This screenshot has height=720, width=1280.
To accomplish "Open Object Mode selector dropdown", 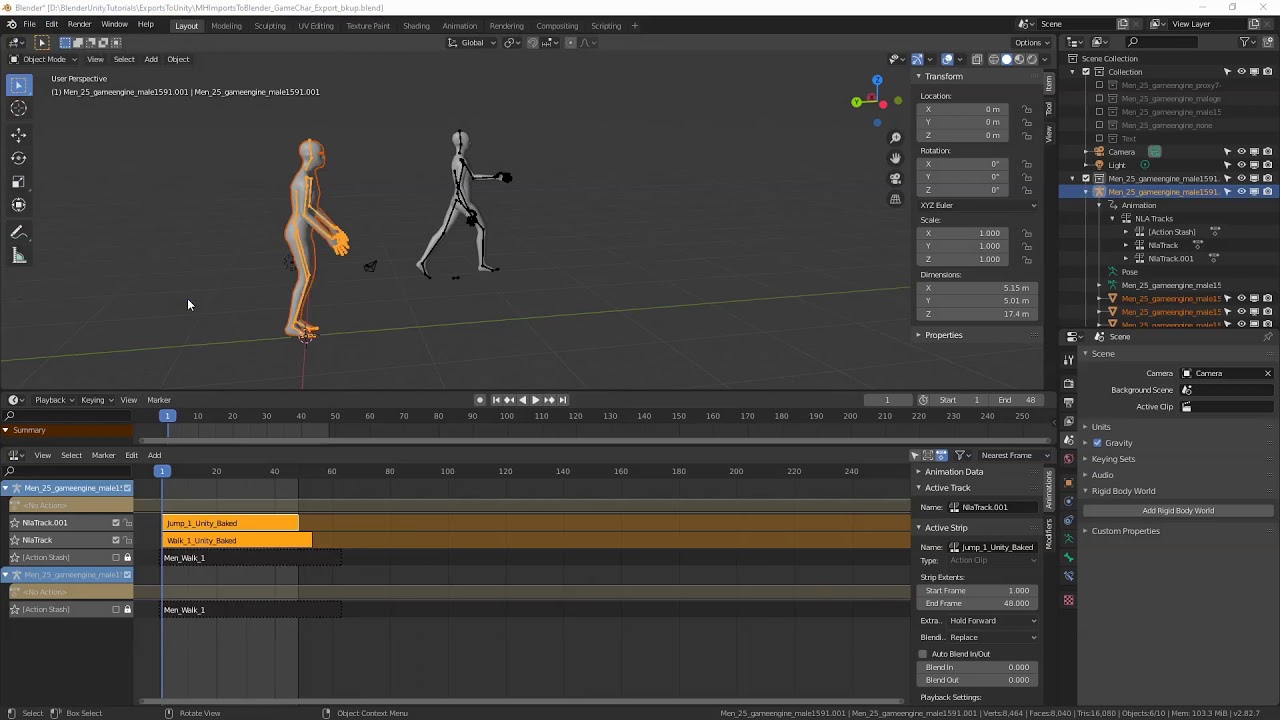I will [x=44, y=59].
